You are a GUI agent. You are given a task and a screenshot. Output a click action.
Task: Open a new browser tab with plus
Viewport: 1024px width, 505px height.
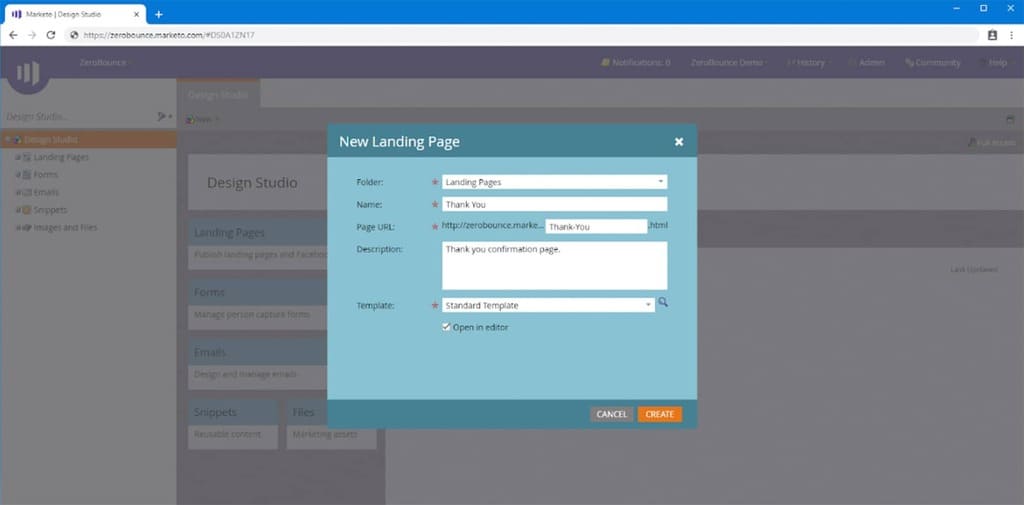tap(158, 14)
